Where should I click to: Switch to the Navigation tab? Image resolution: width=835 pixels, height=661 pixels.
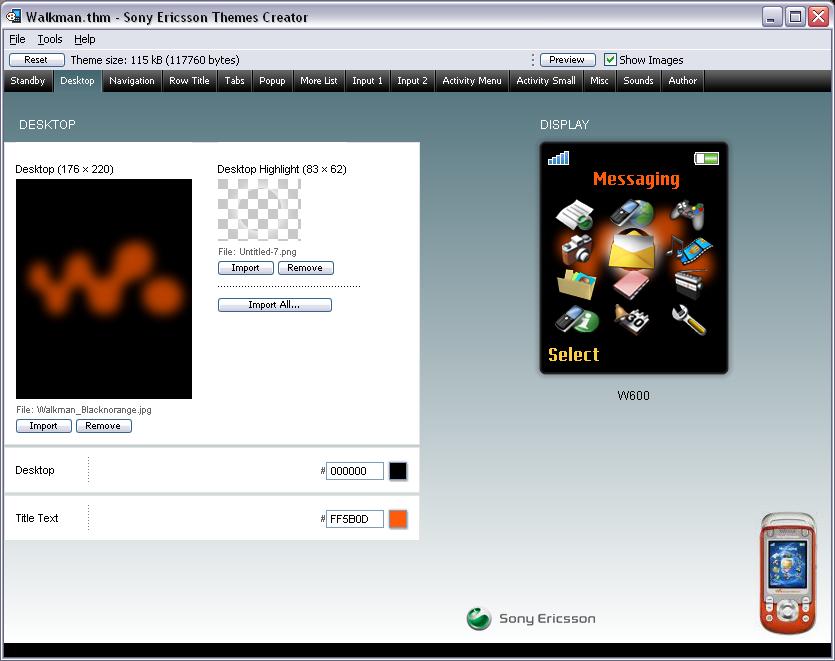click(132, 80)
